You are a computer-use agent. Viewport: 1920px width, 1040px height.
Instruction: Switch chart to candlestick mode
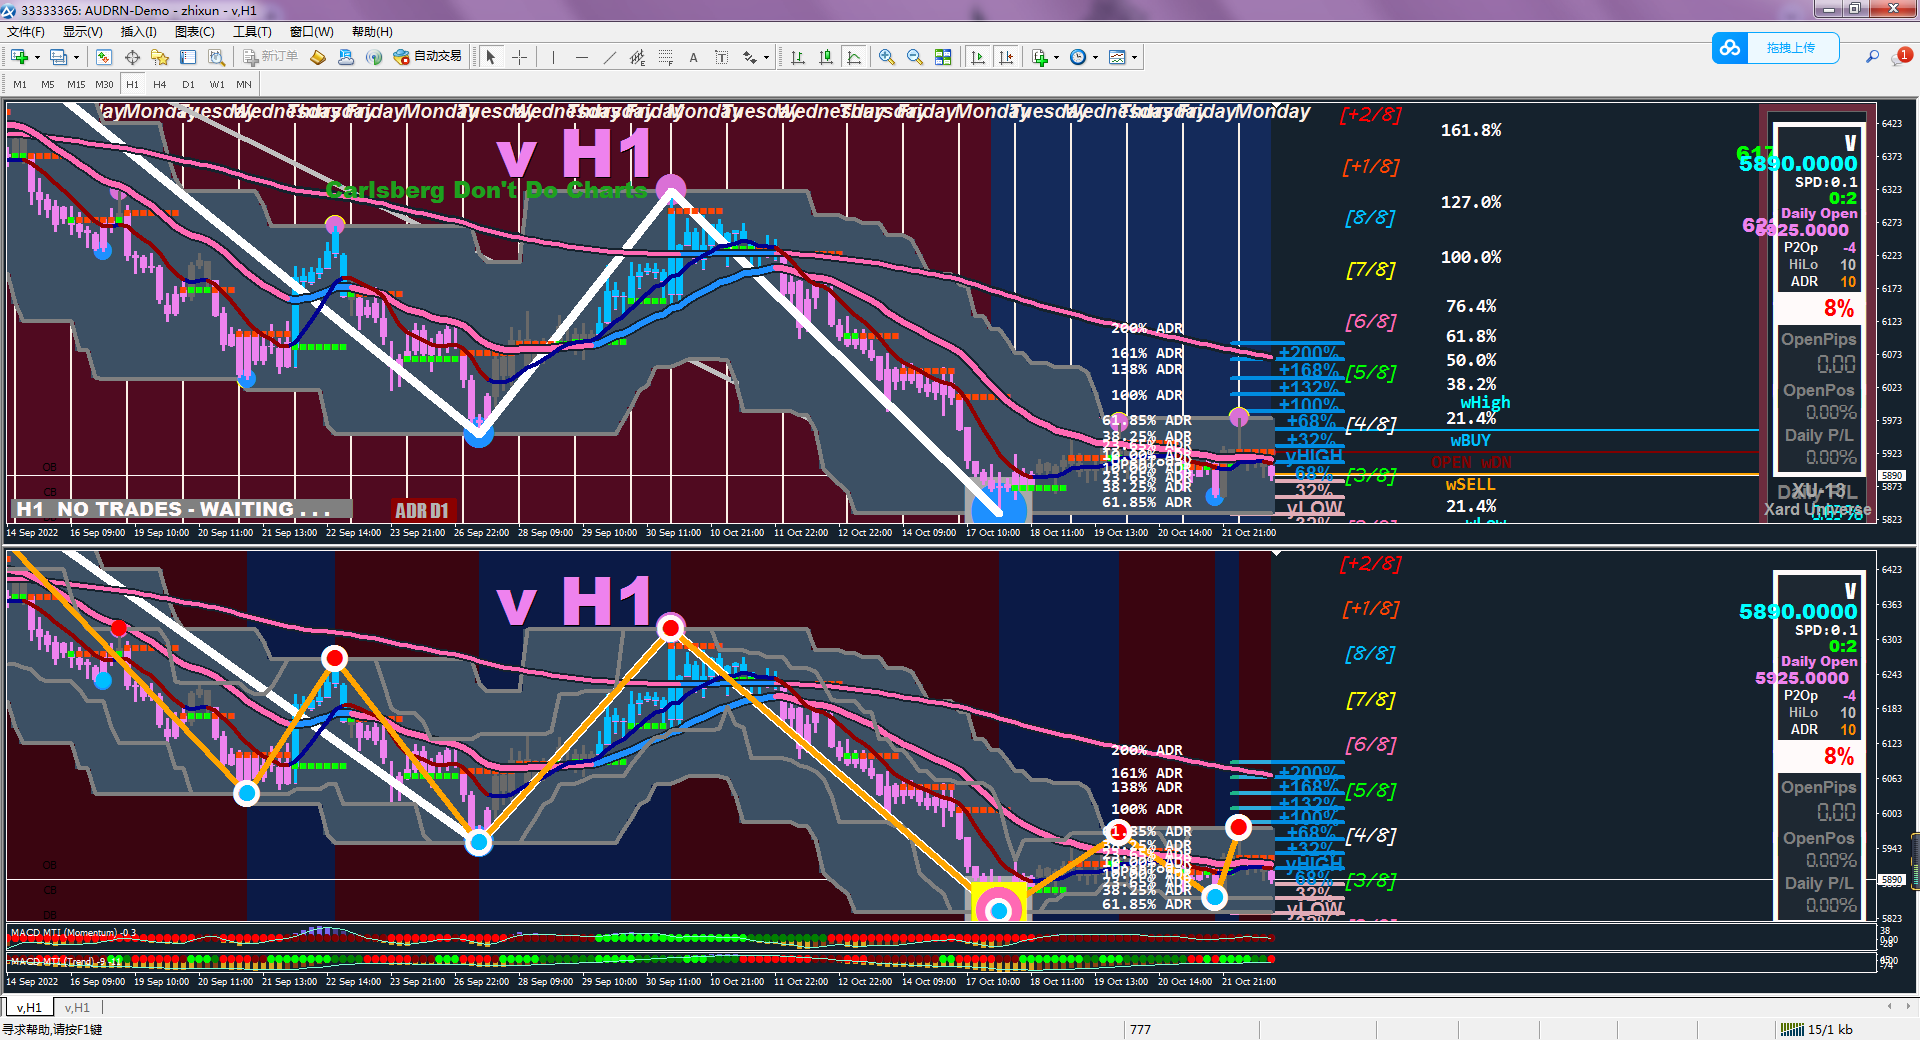pos(826,57)
